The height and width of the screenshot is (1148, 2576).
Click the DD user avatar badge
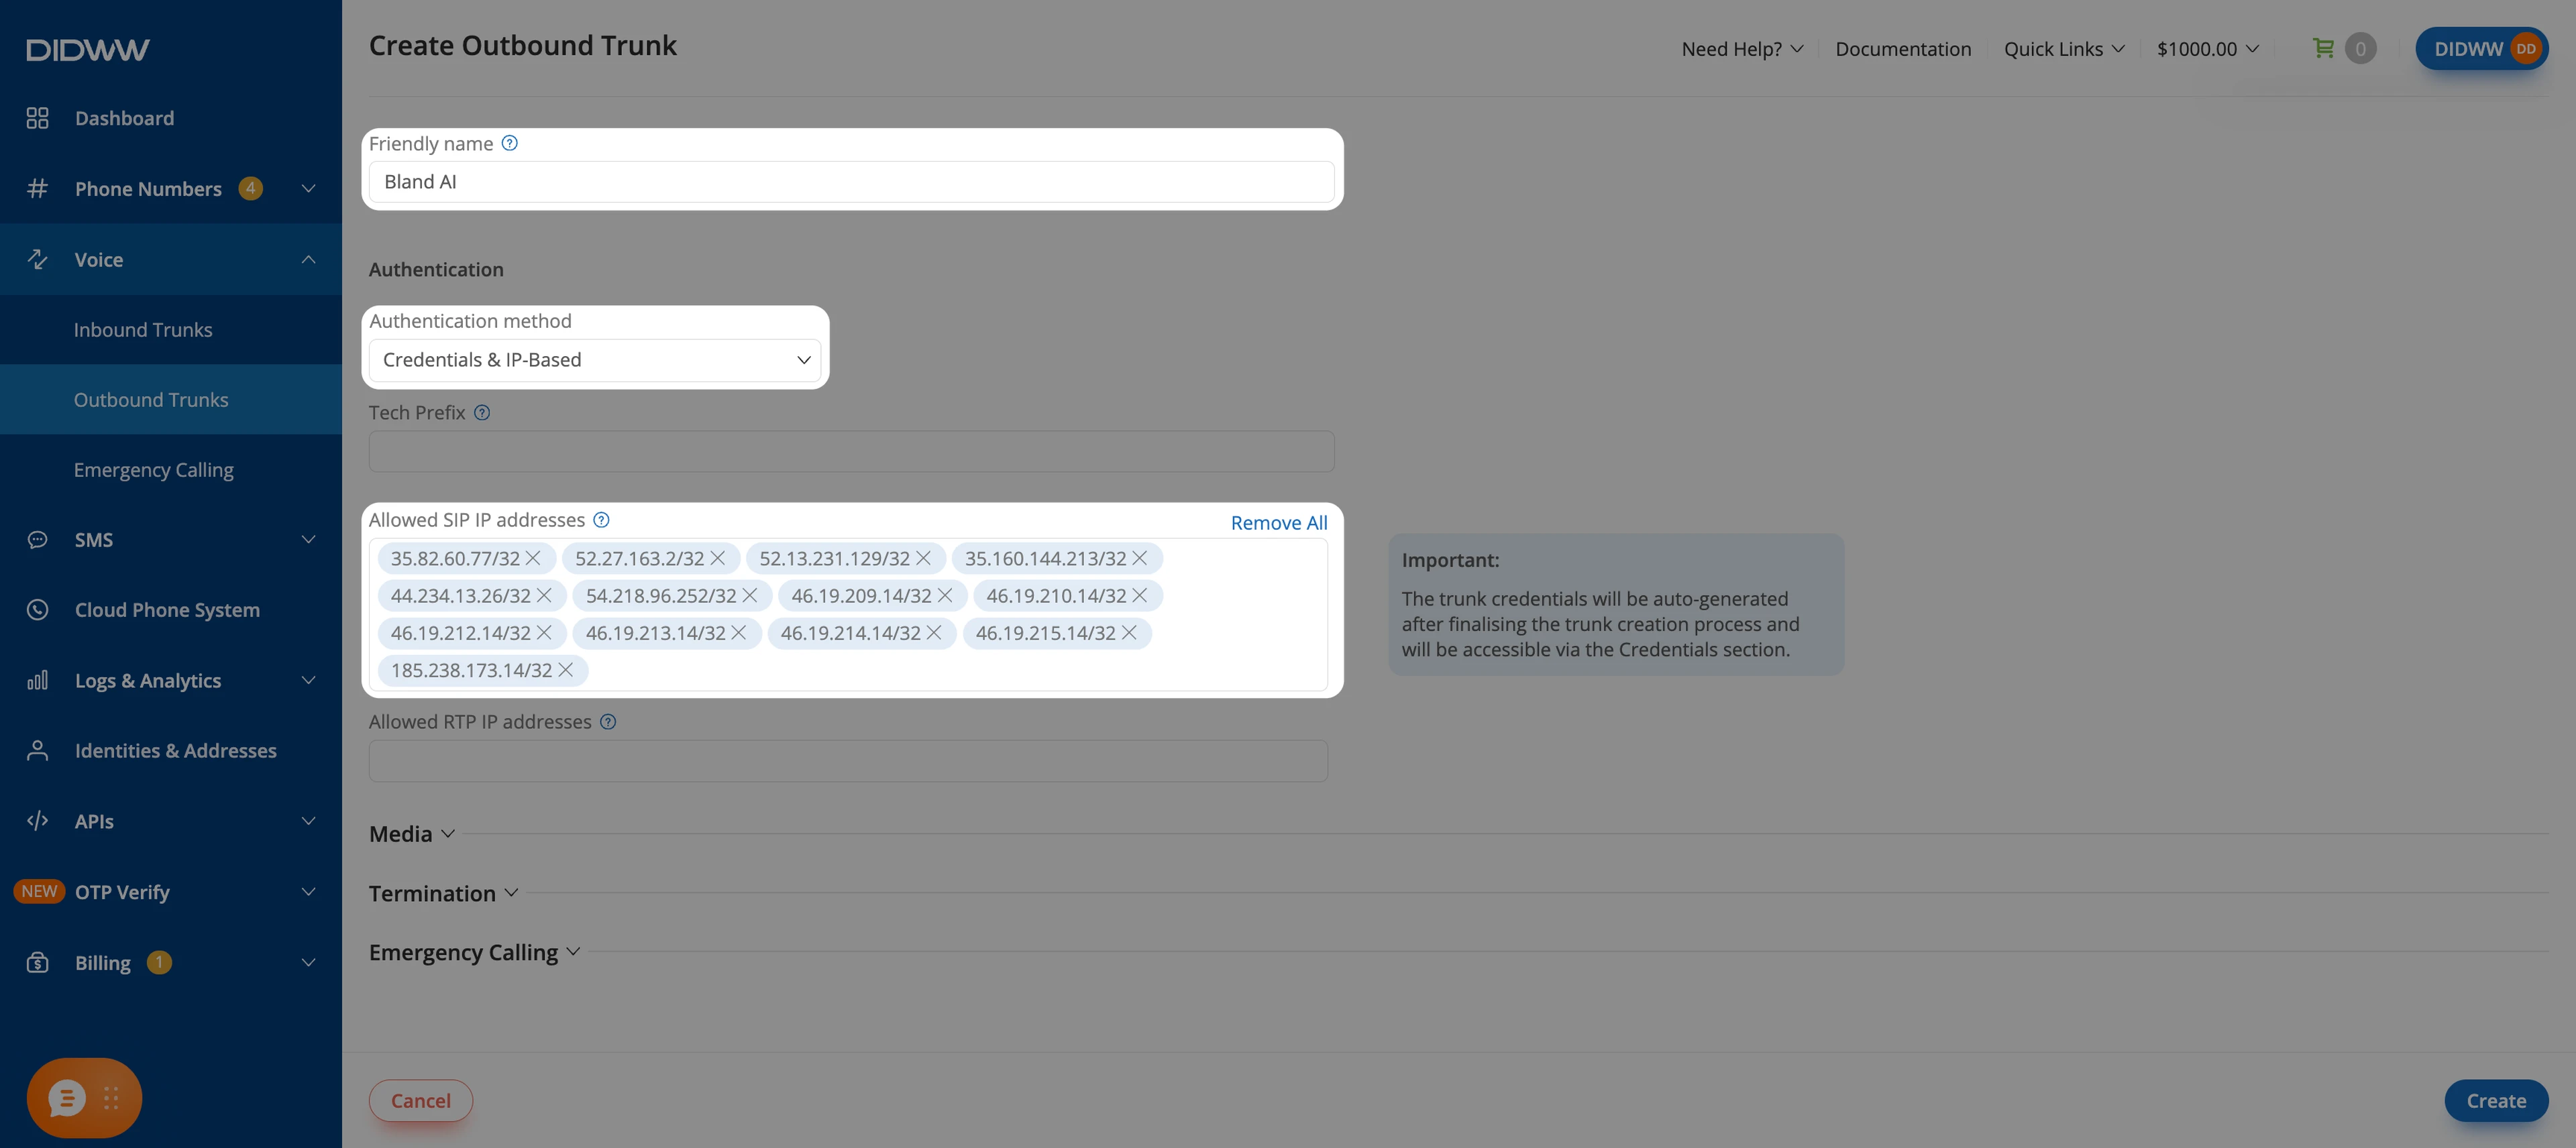(2526, 49)
